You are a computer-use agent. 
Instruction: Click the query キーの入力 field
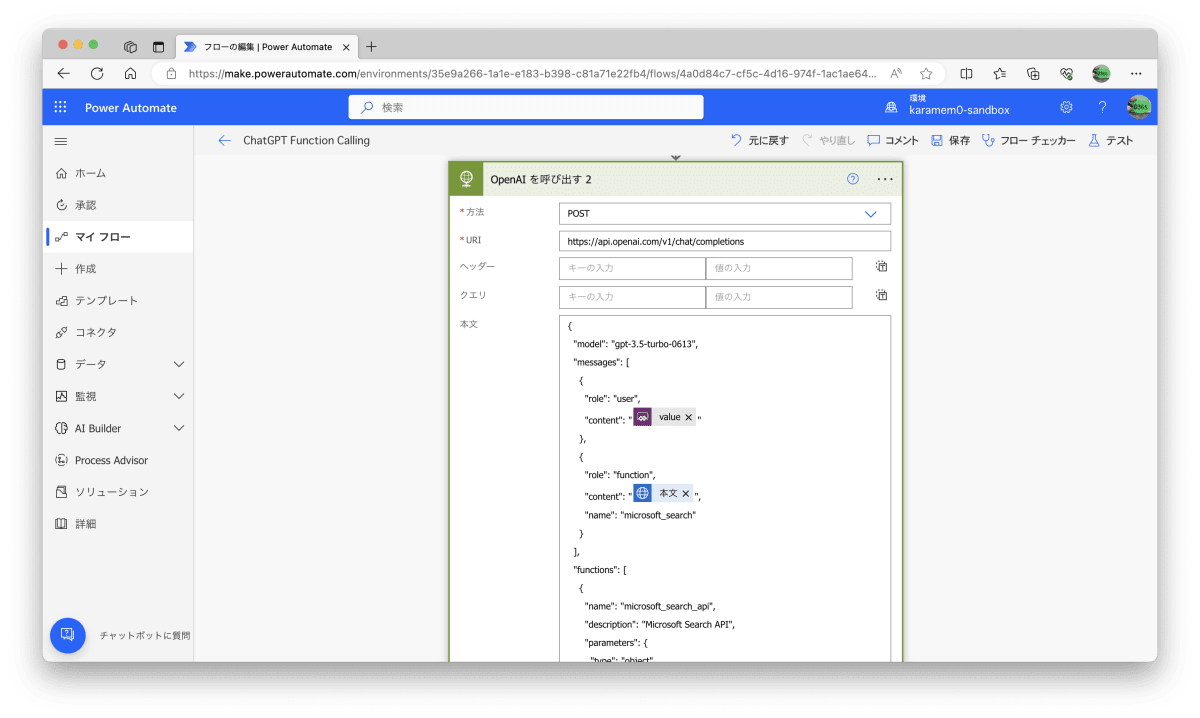632,297
